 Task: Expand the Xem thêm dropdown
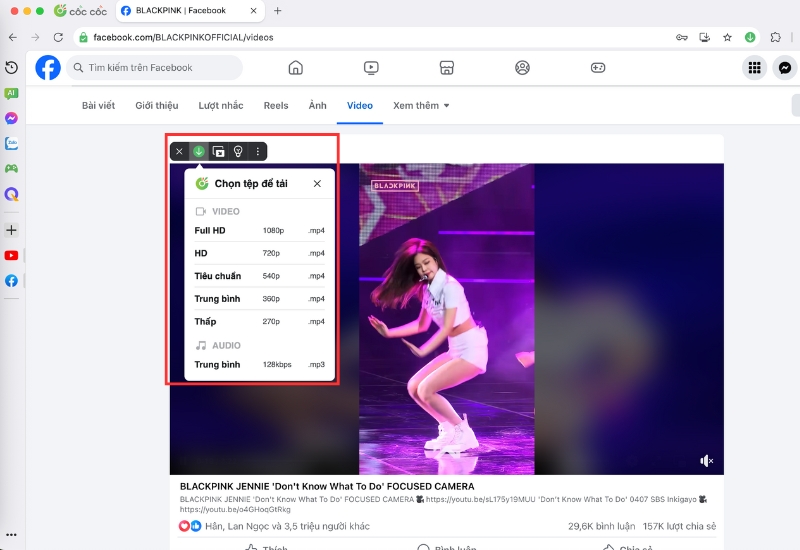click(x=421, y=106)
